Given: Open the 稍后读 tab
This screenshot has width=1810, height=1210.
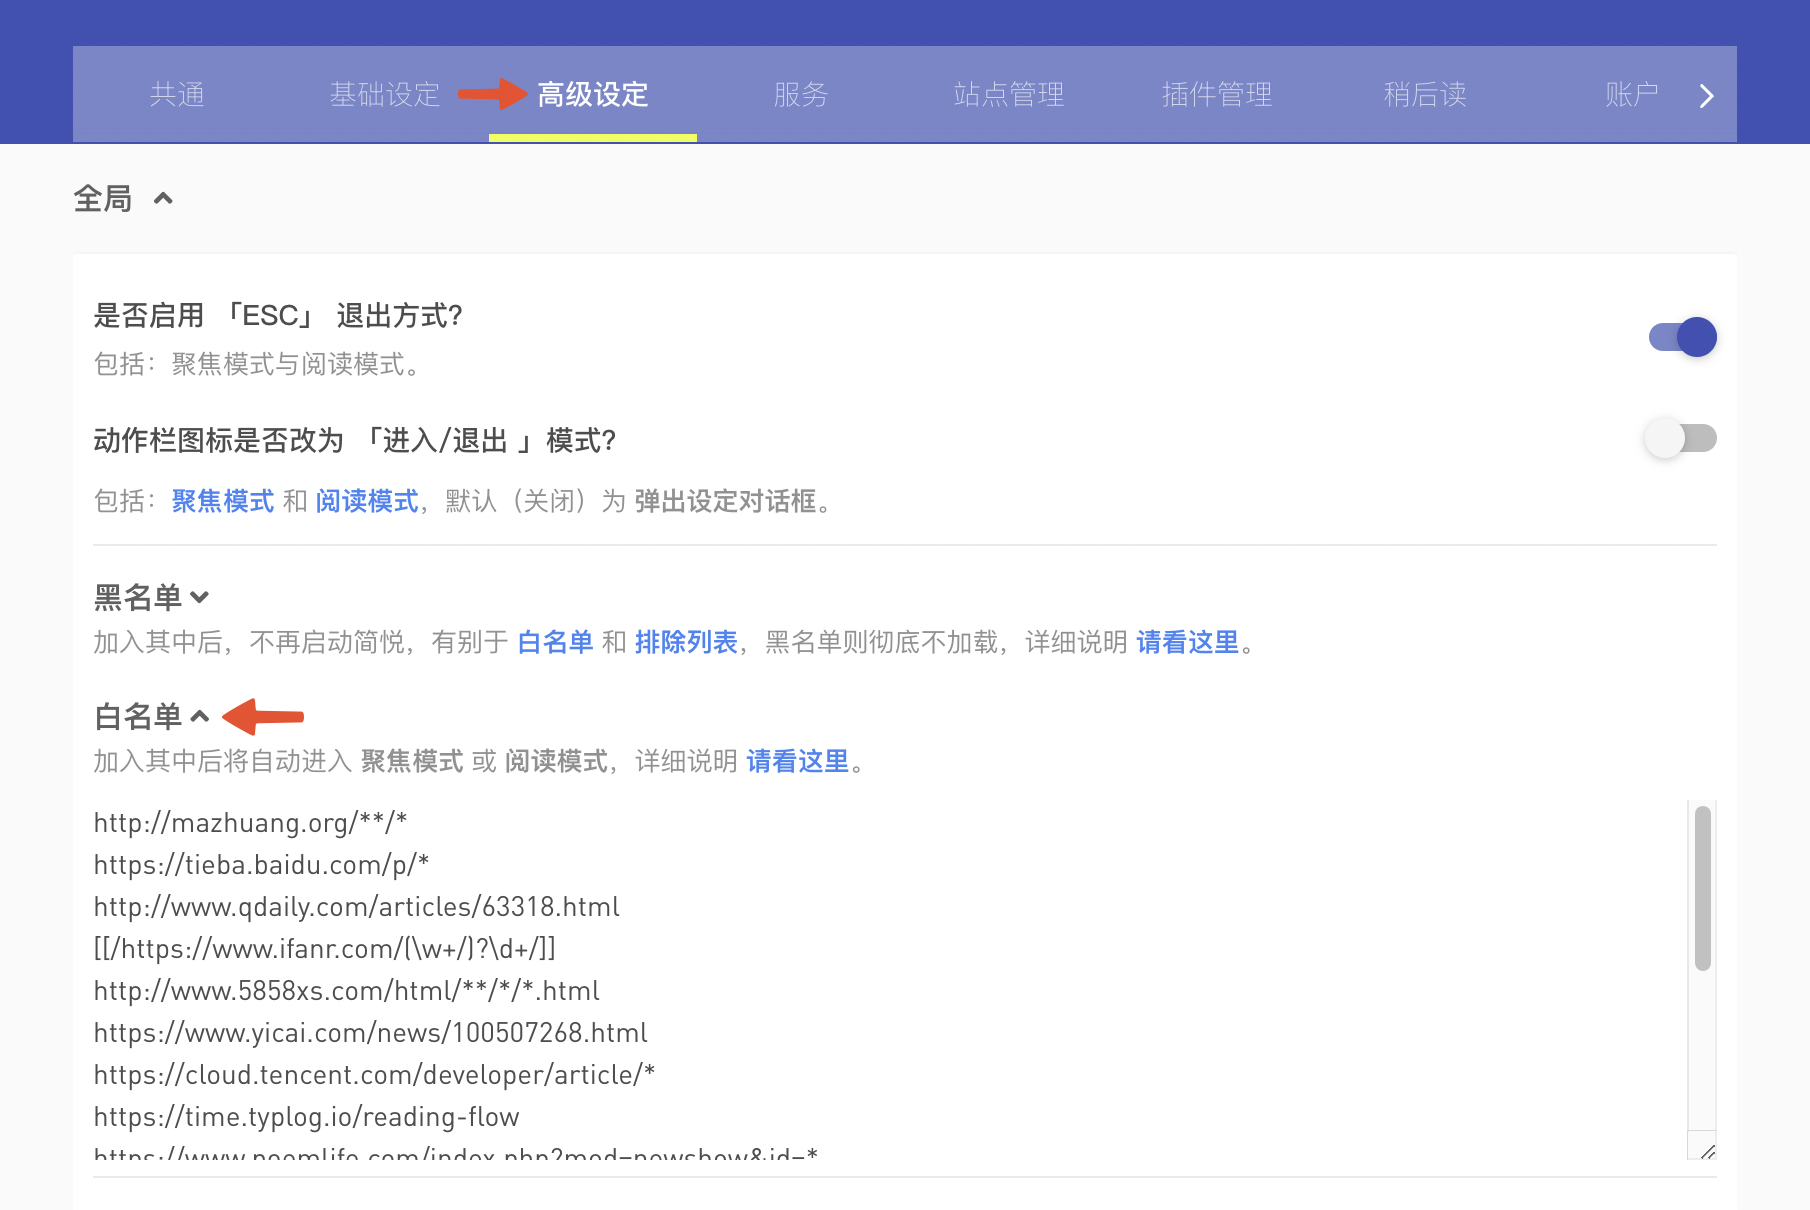Looking at the screenshot, I should (1425, 95).
